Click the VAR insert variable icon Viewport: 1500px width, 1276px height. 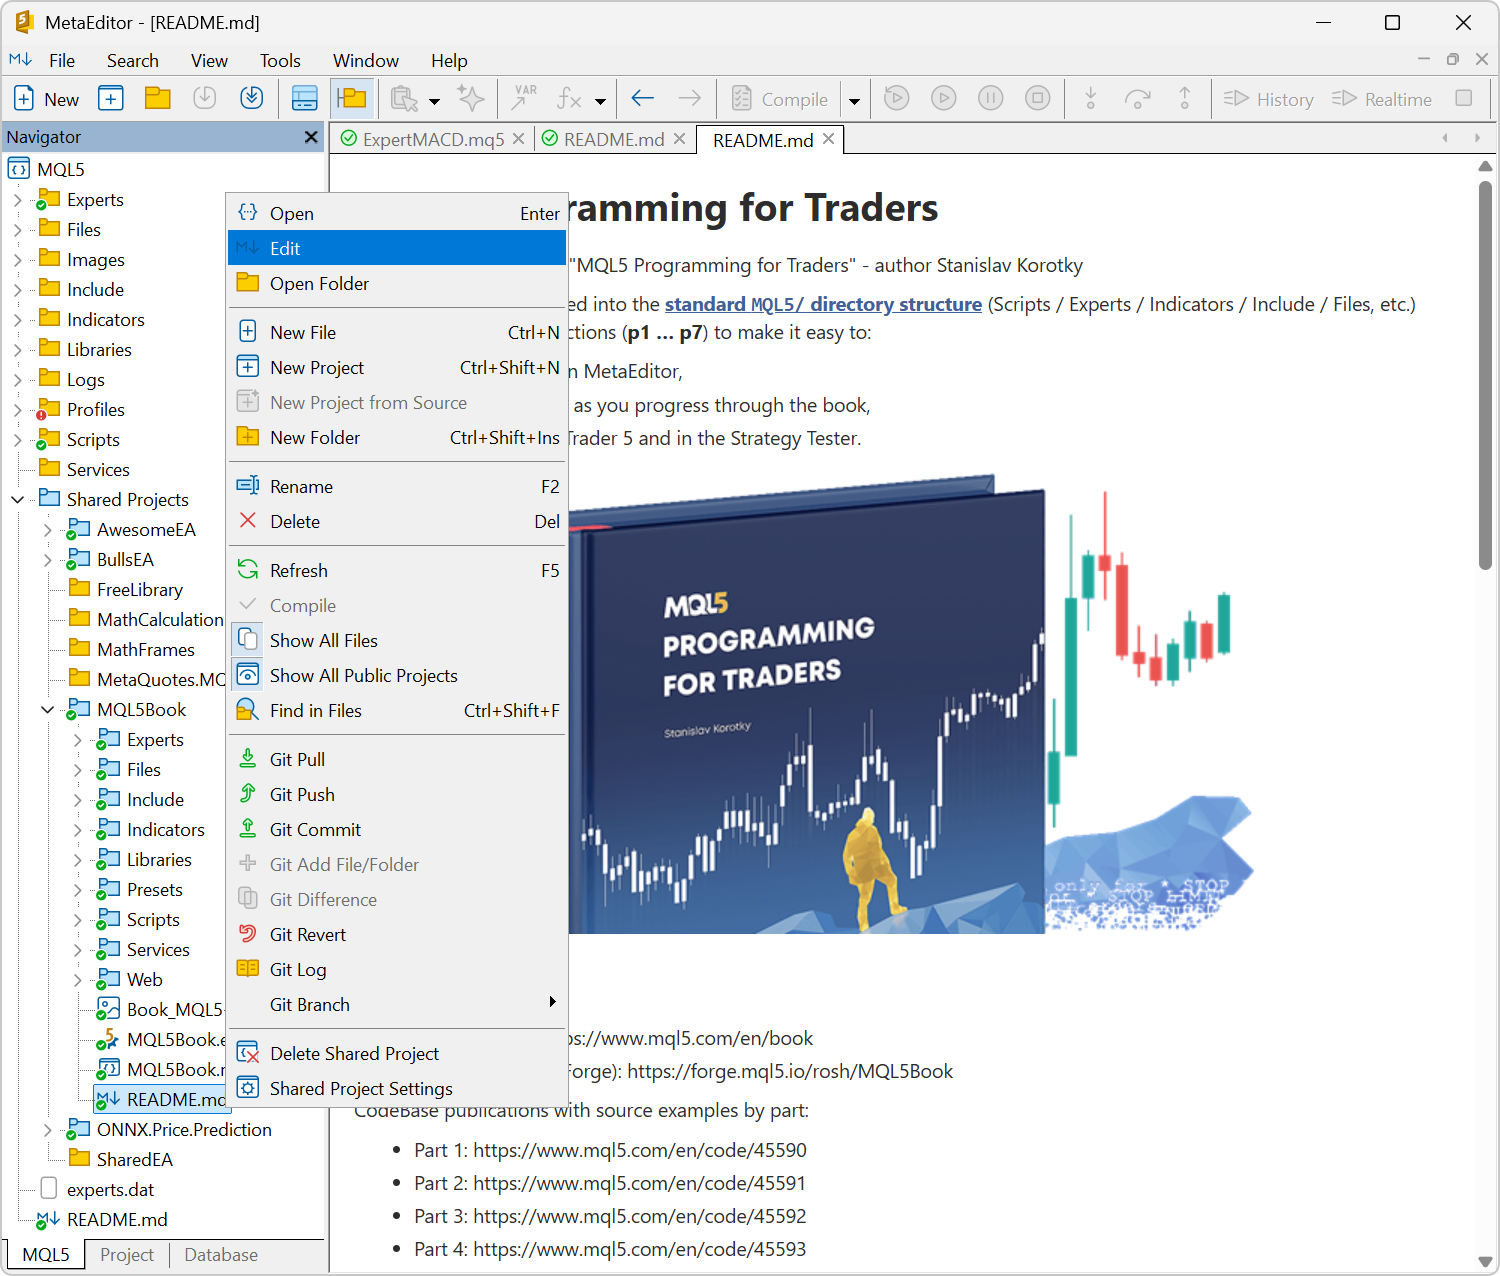coord(524,99)
